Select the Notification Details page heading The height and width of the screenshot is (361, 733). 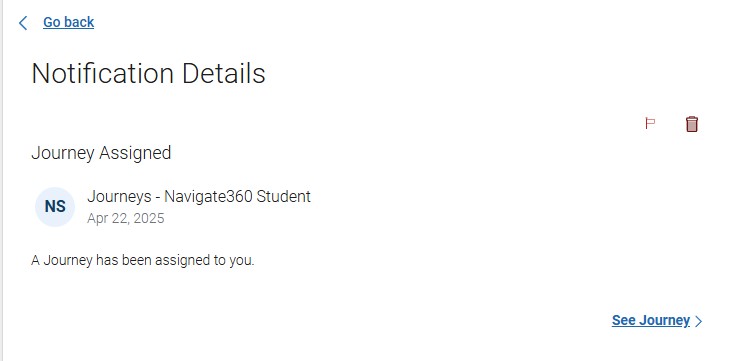point(148,73)
